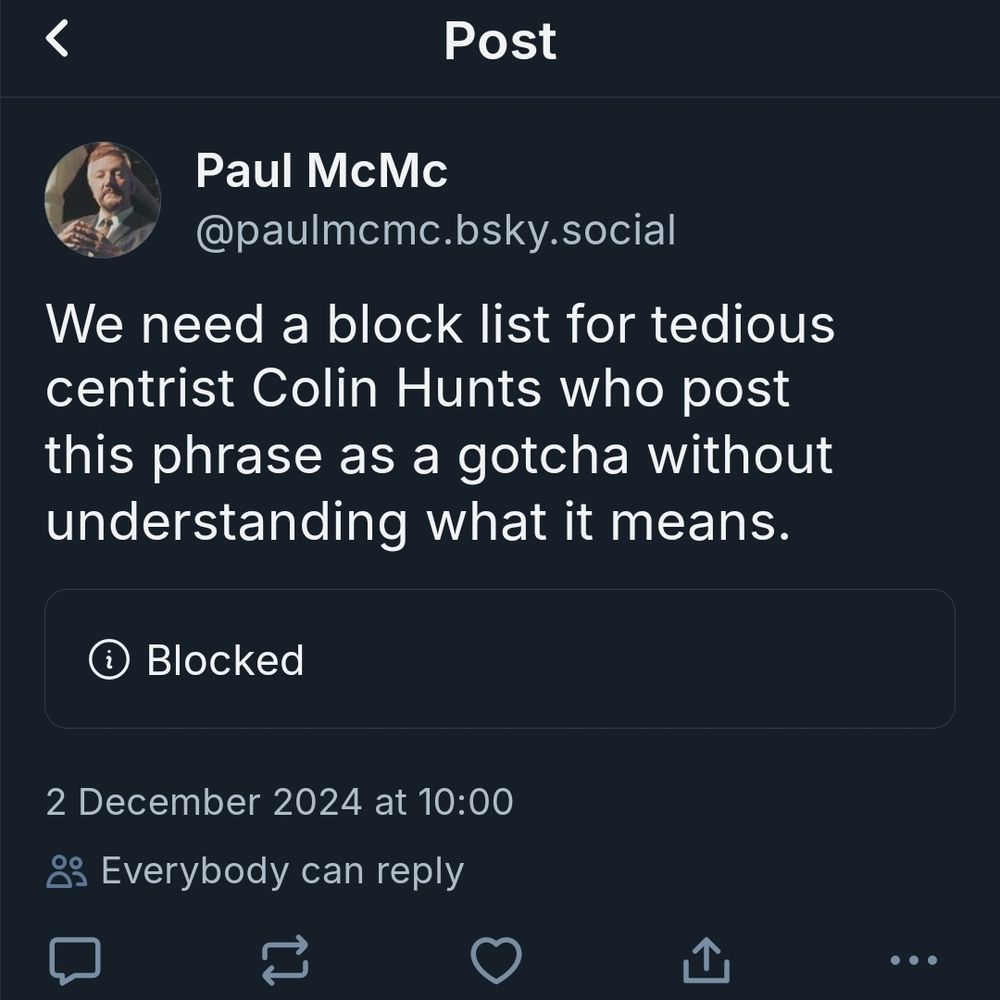Like the post with the heart icon
This screenshot has width=1000, height=1000.
tap(497, 962)
